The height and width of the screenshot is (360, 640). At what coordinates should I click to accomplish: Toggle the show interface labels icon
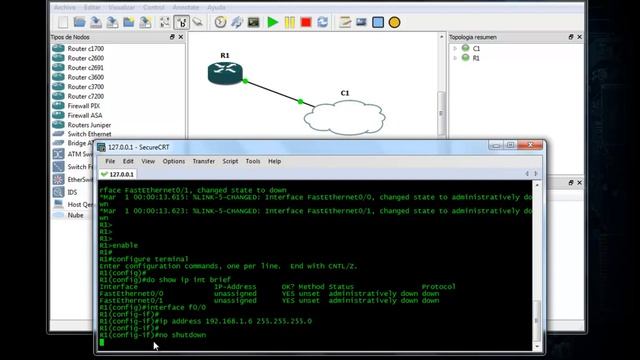click(165, 22)
